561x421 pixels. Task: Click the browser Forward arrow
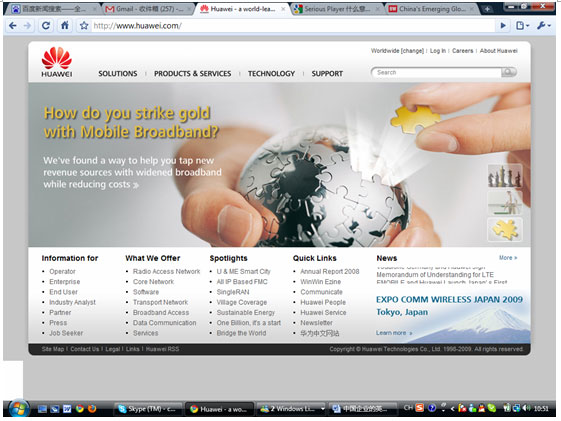(x=27, y=26)
